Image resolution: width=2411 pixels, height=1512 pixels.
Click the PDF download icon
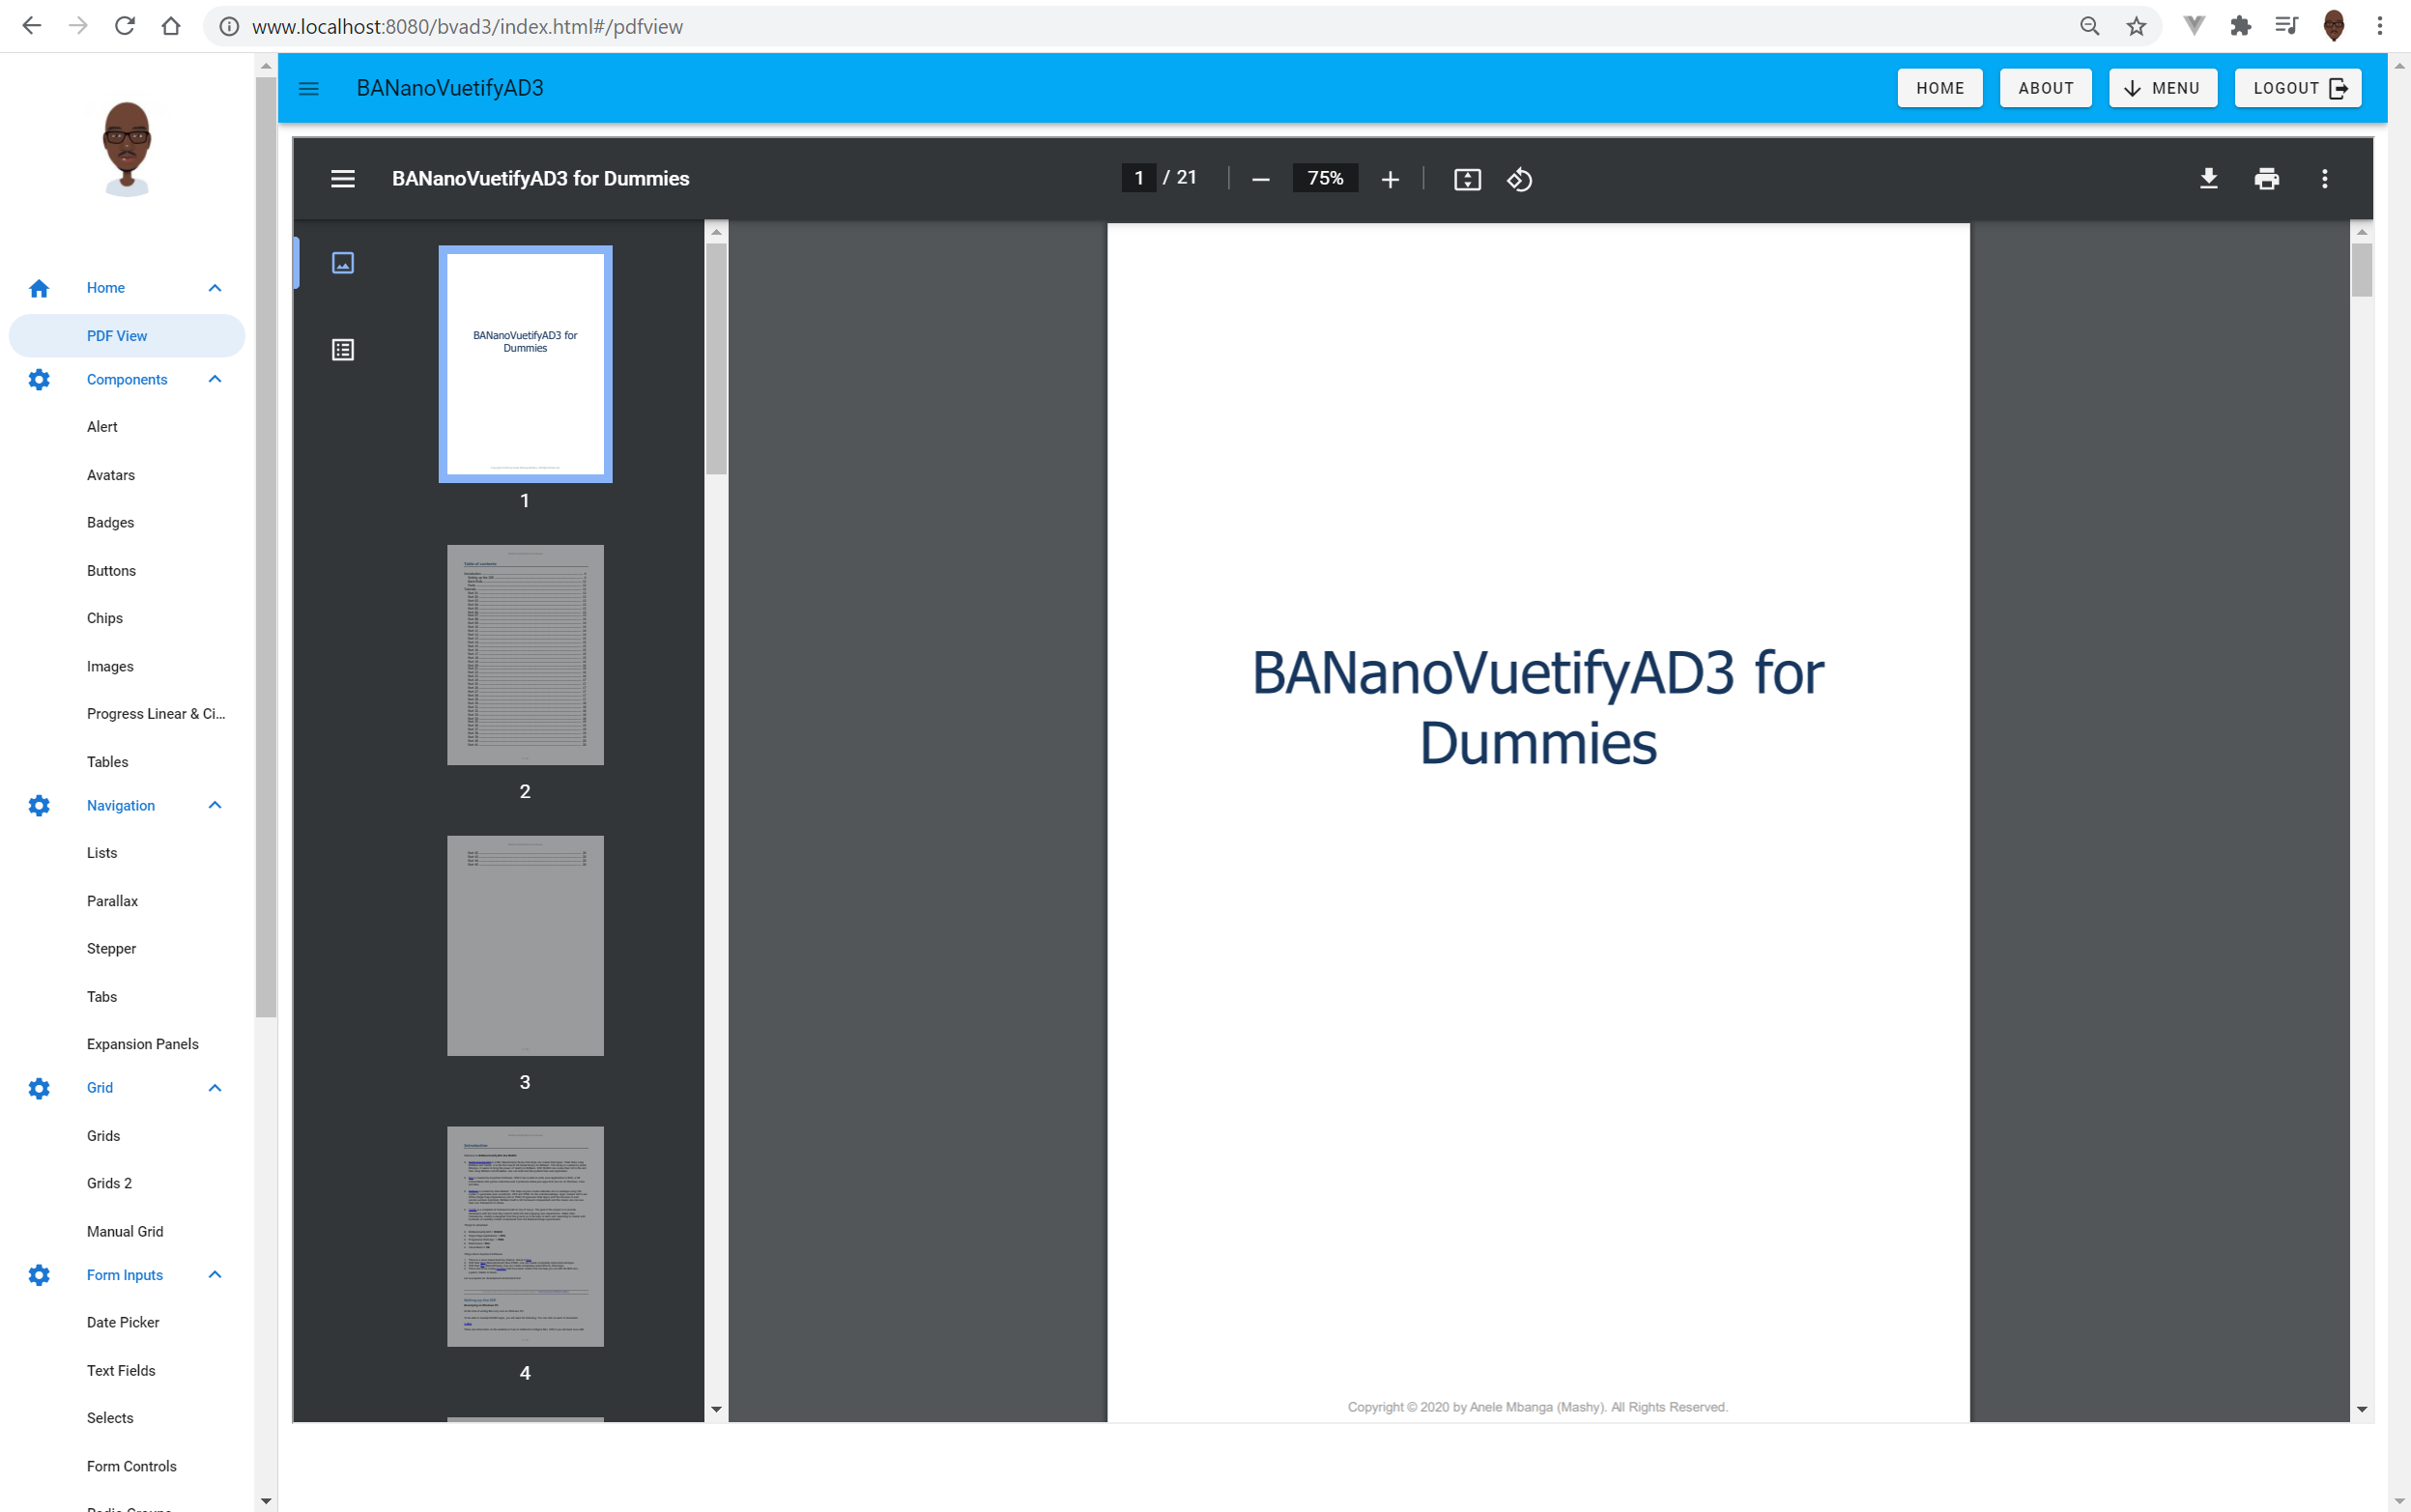2208,179
